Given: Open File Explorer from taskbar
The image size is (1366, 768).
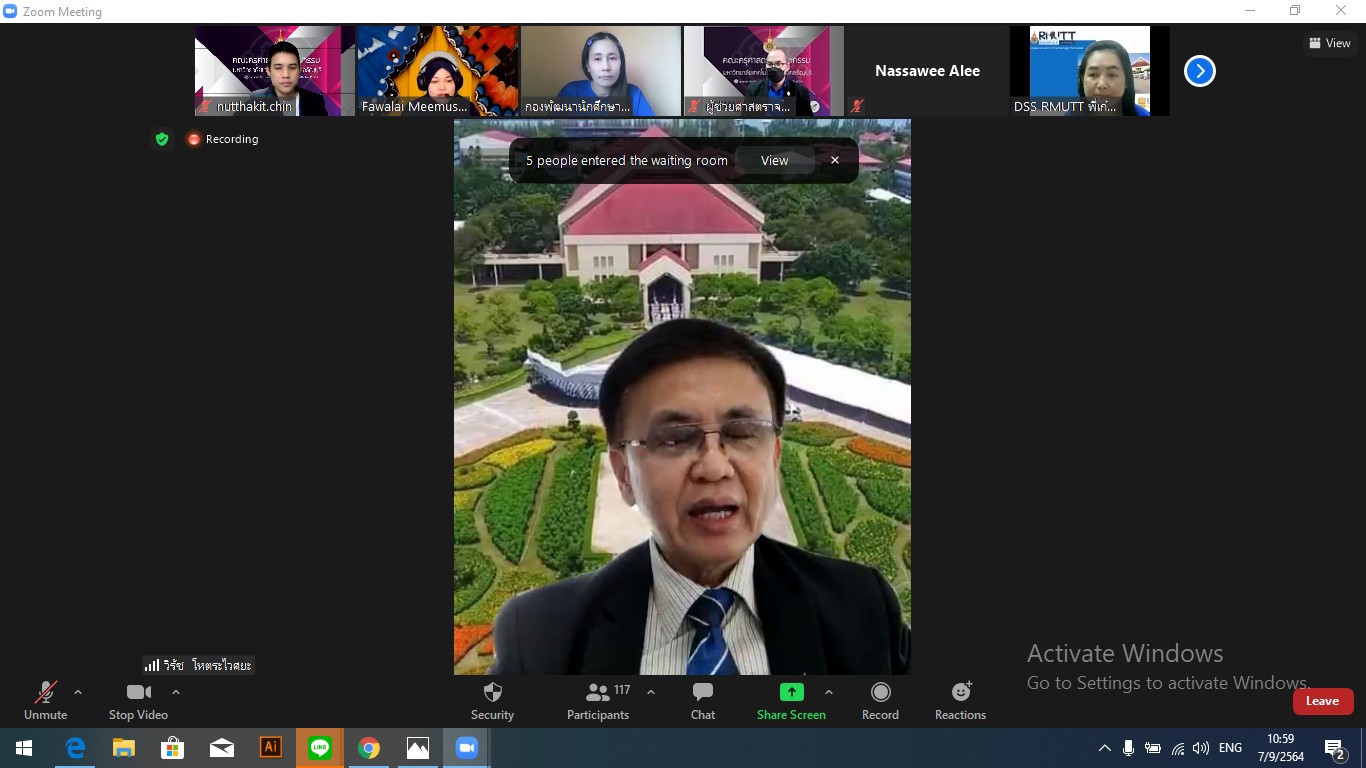Looking at the screenshot, I should (124, 748).
